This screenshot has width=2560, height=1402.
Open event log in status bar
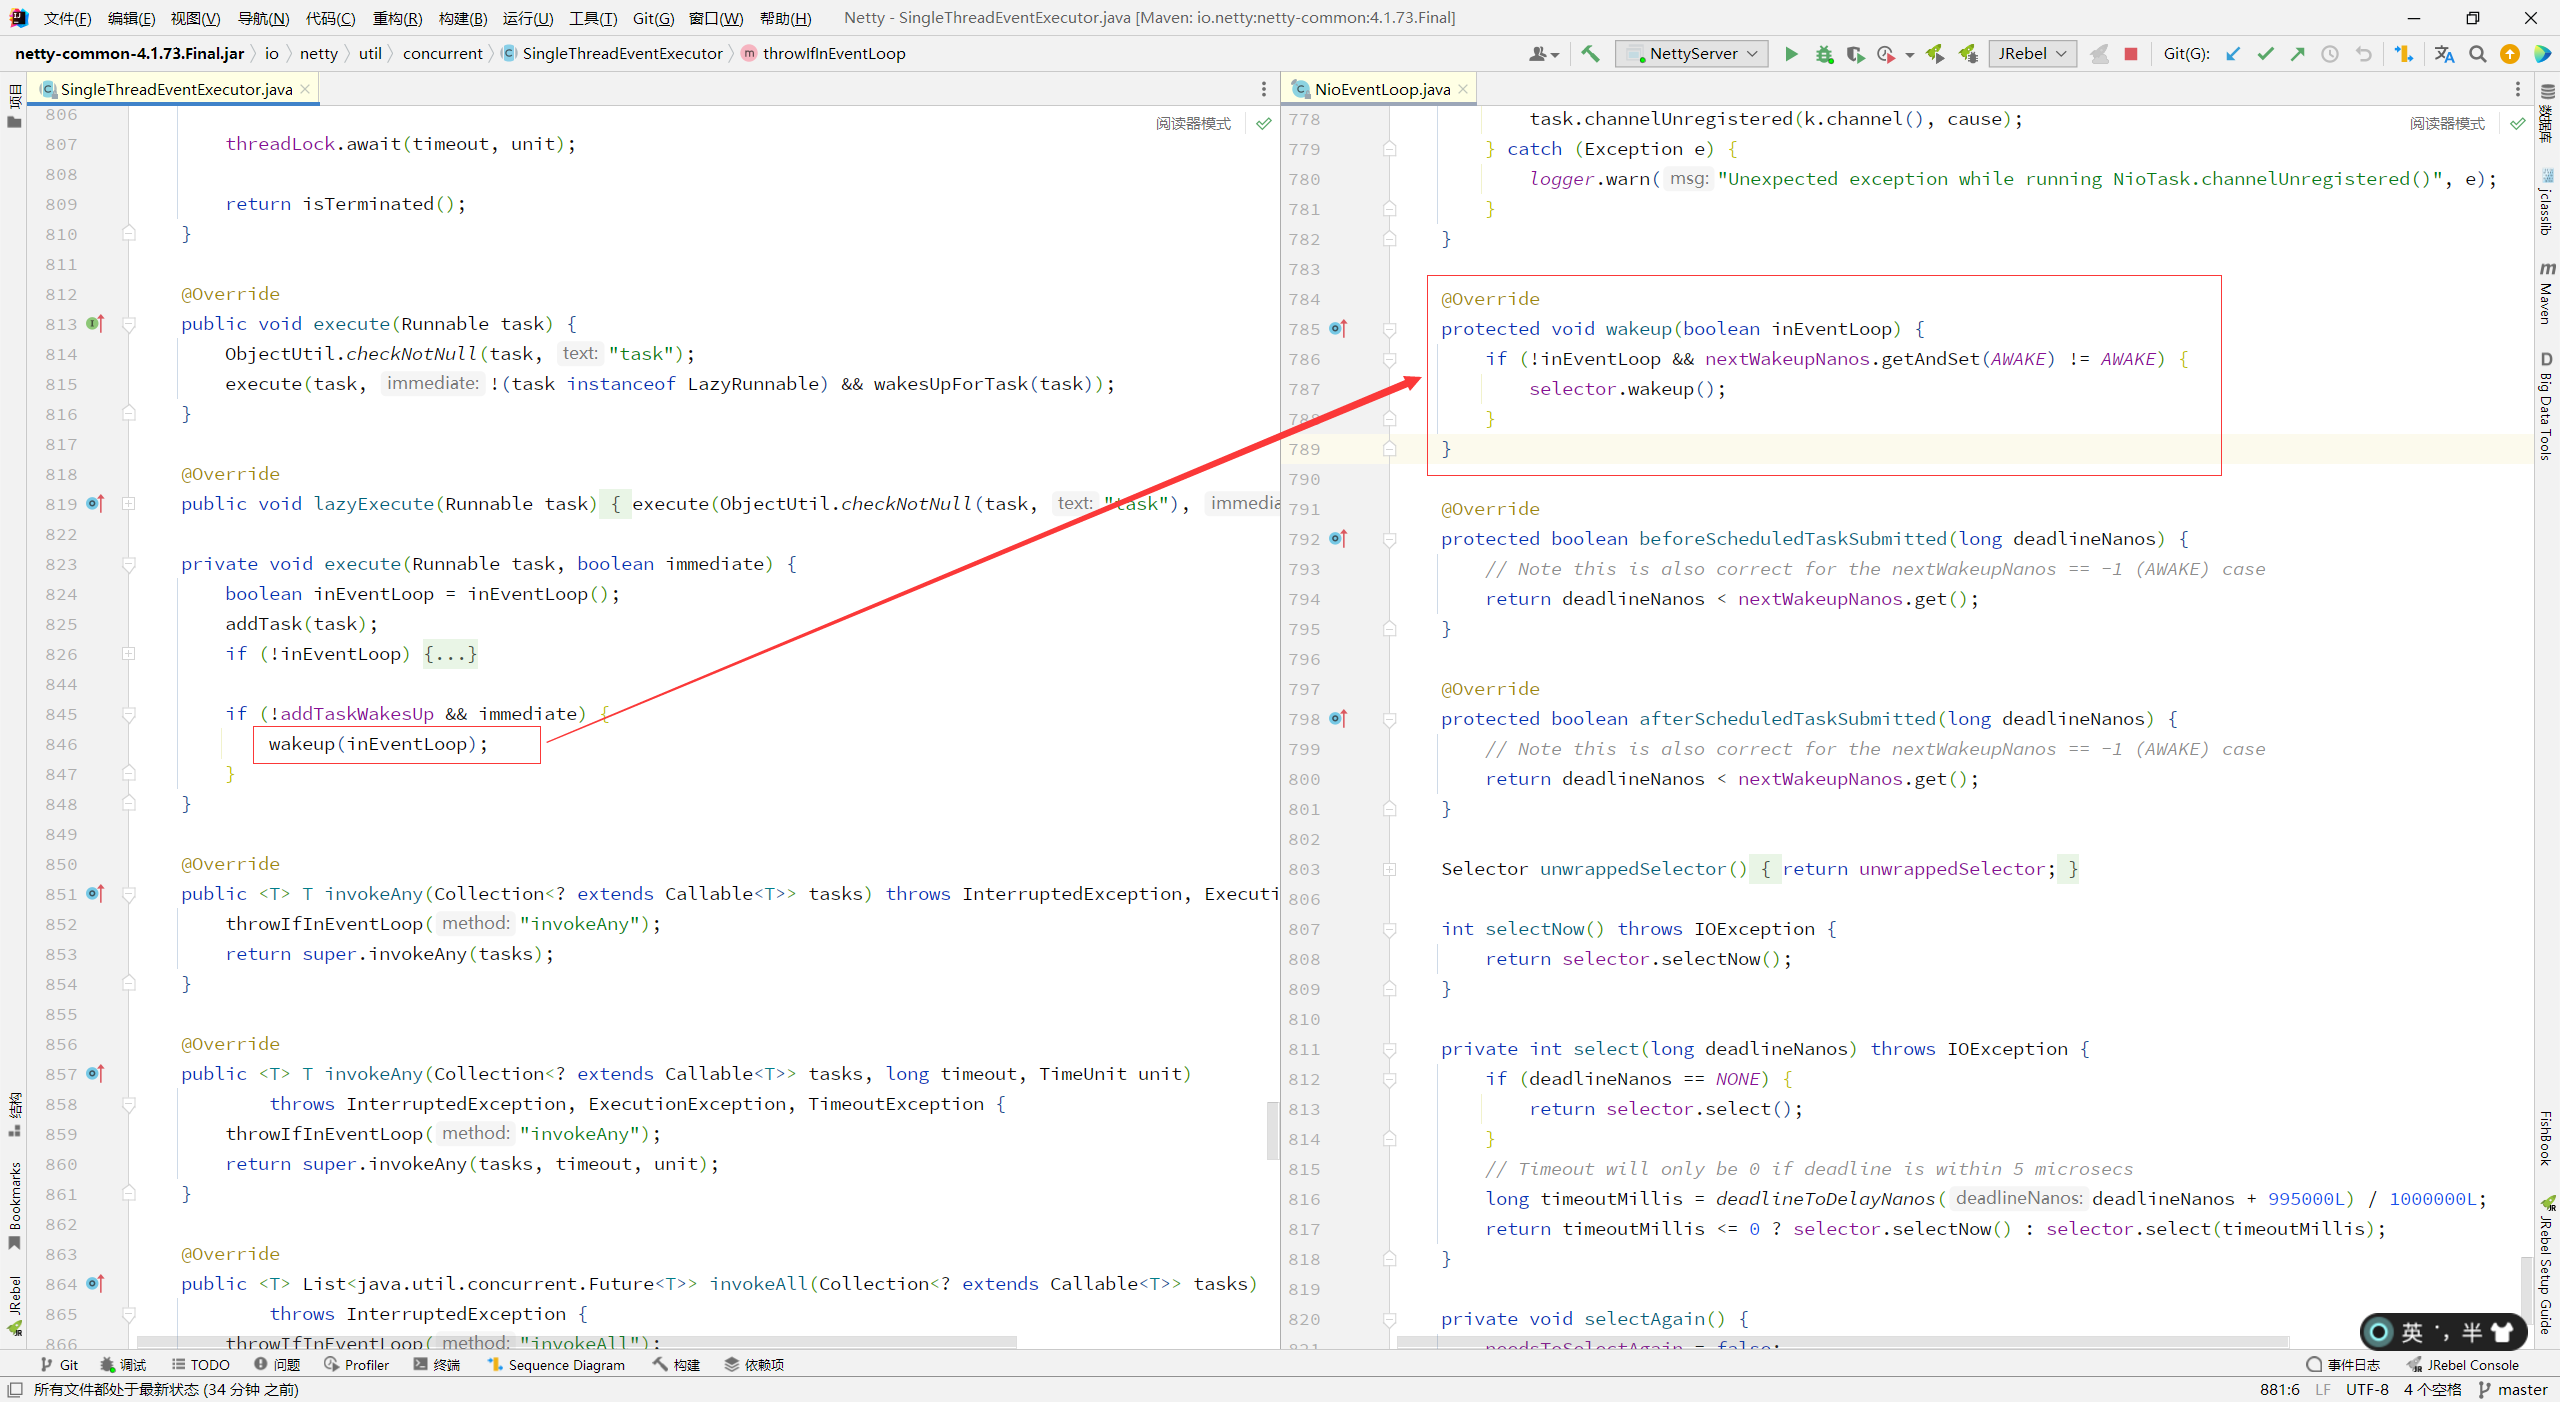click(2342, 1364)
